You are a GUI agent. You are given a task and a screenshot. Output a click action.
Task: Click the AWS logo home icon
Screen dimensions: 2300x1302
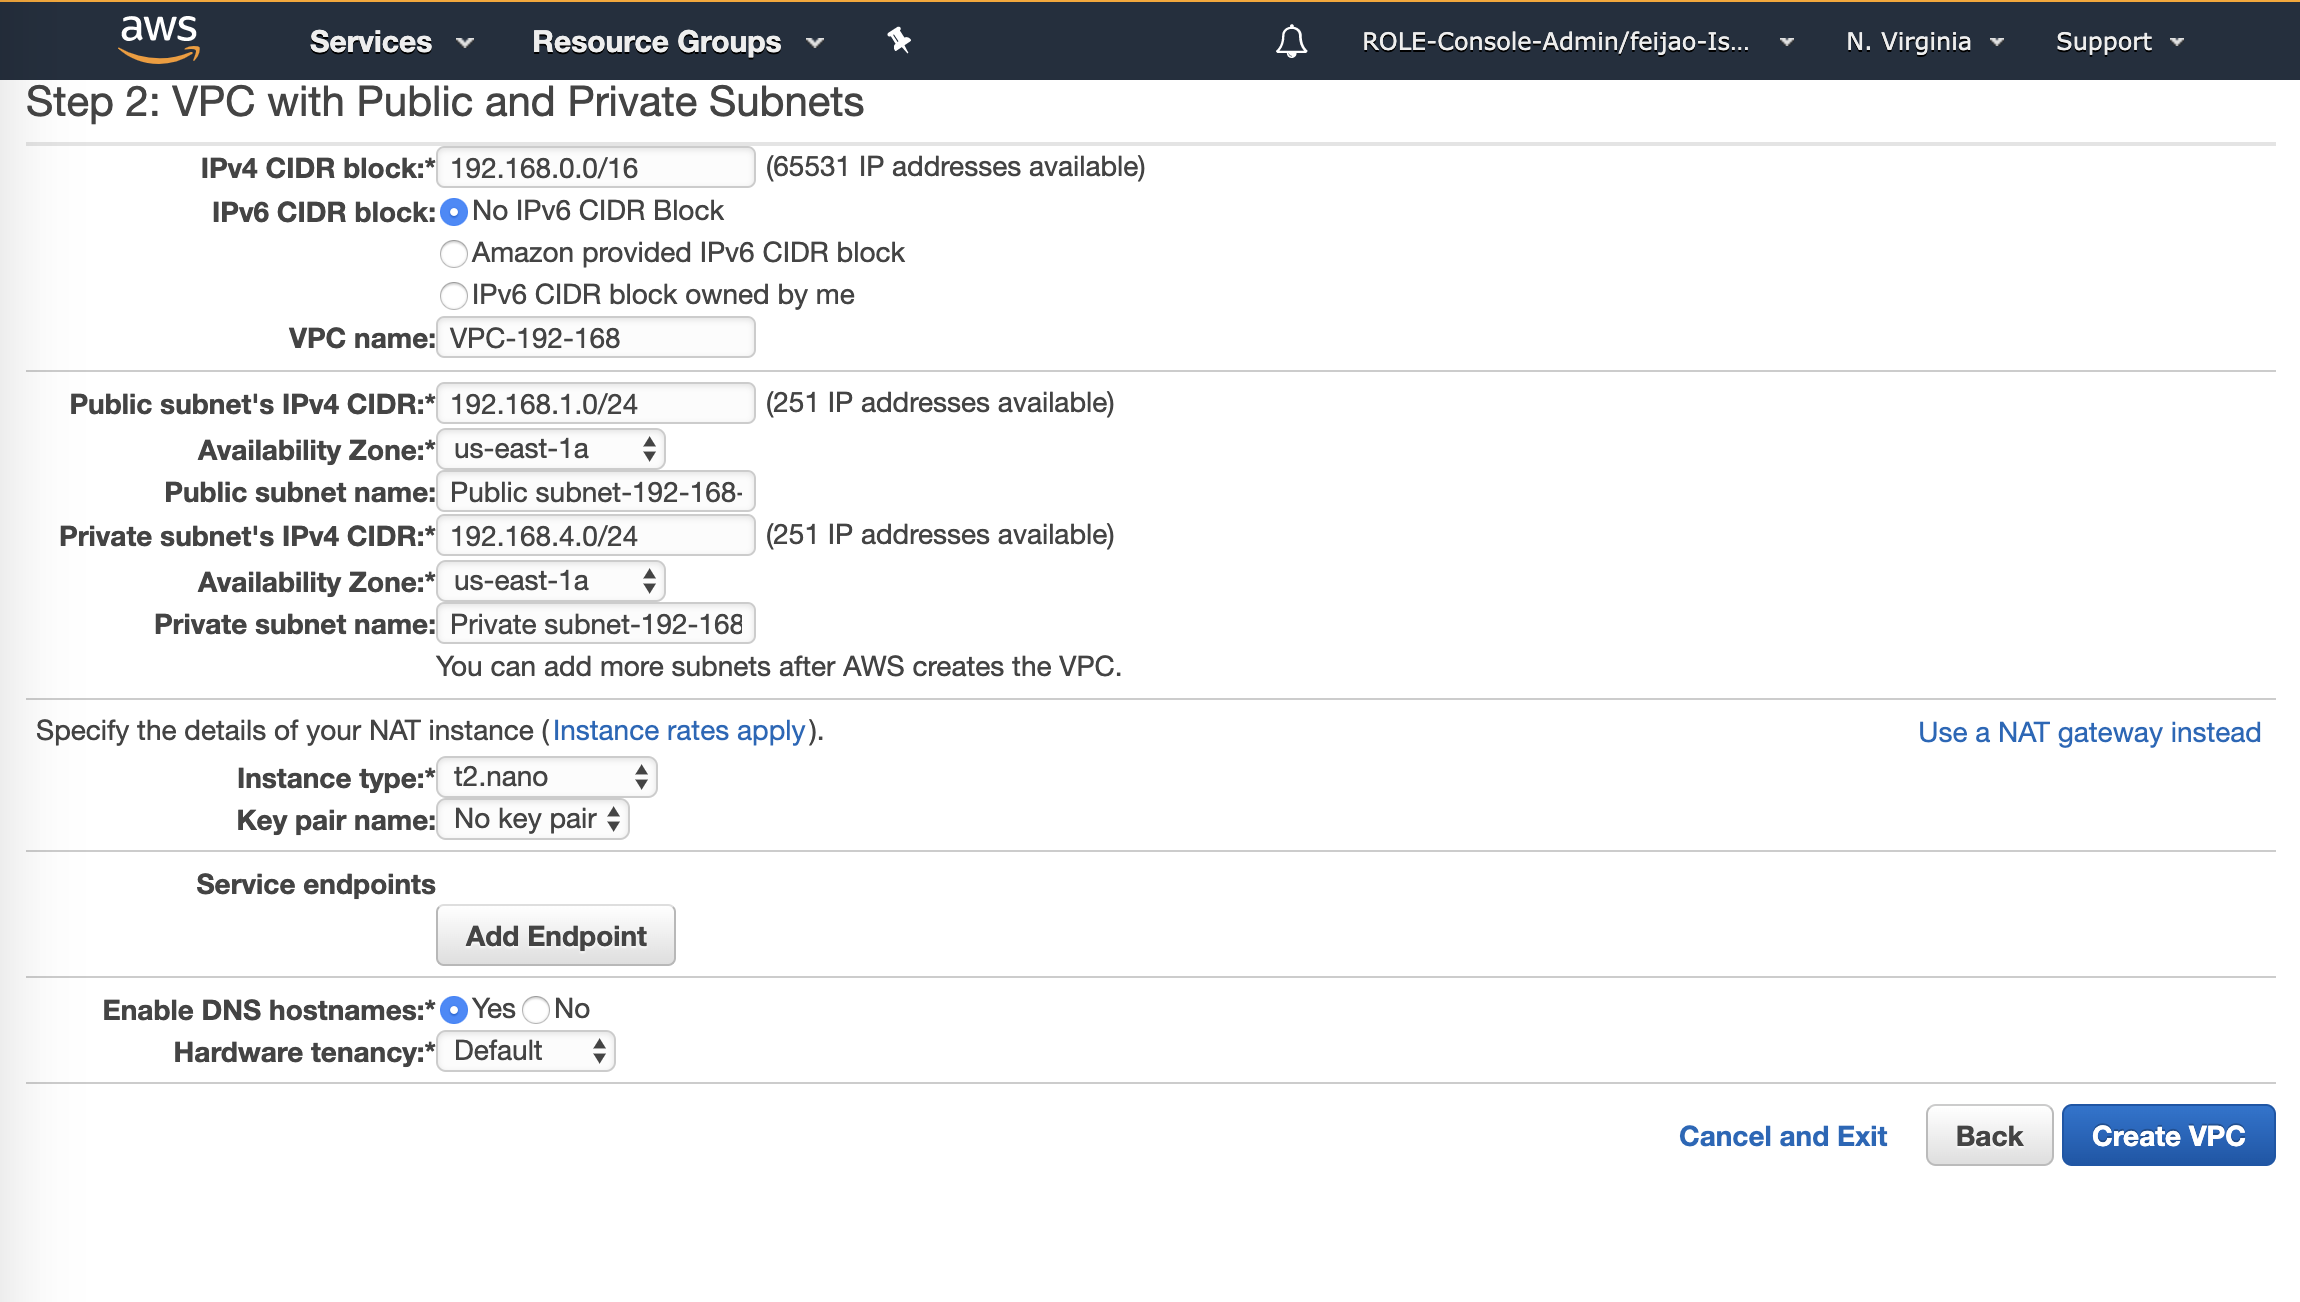pyautogui.click(x=159, y=40)
